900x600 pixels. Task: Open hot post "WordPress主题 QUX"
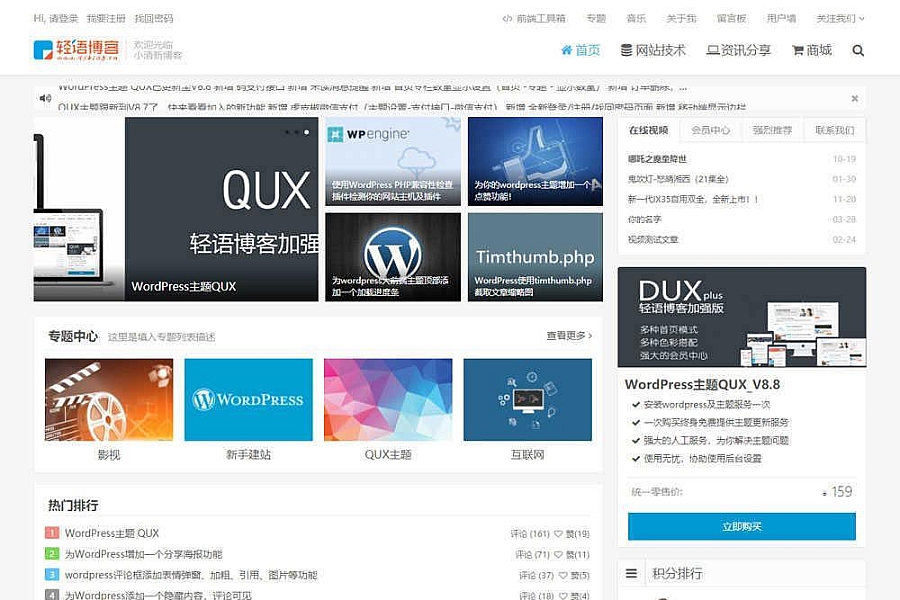pos(112,533)
